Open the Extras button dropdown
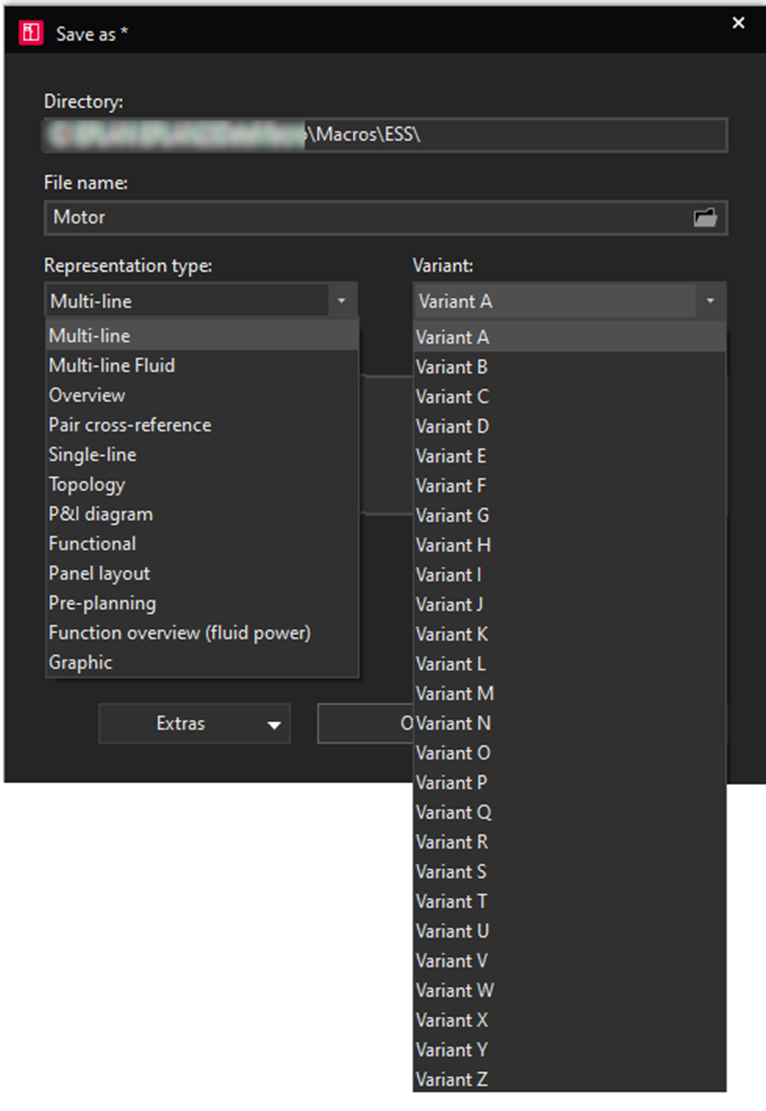This screenshot has height=1111, width=766. tap(194, 723)
